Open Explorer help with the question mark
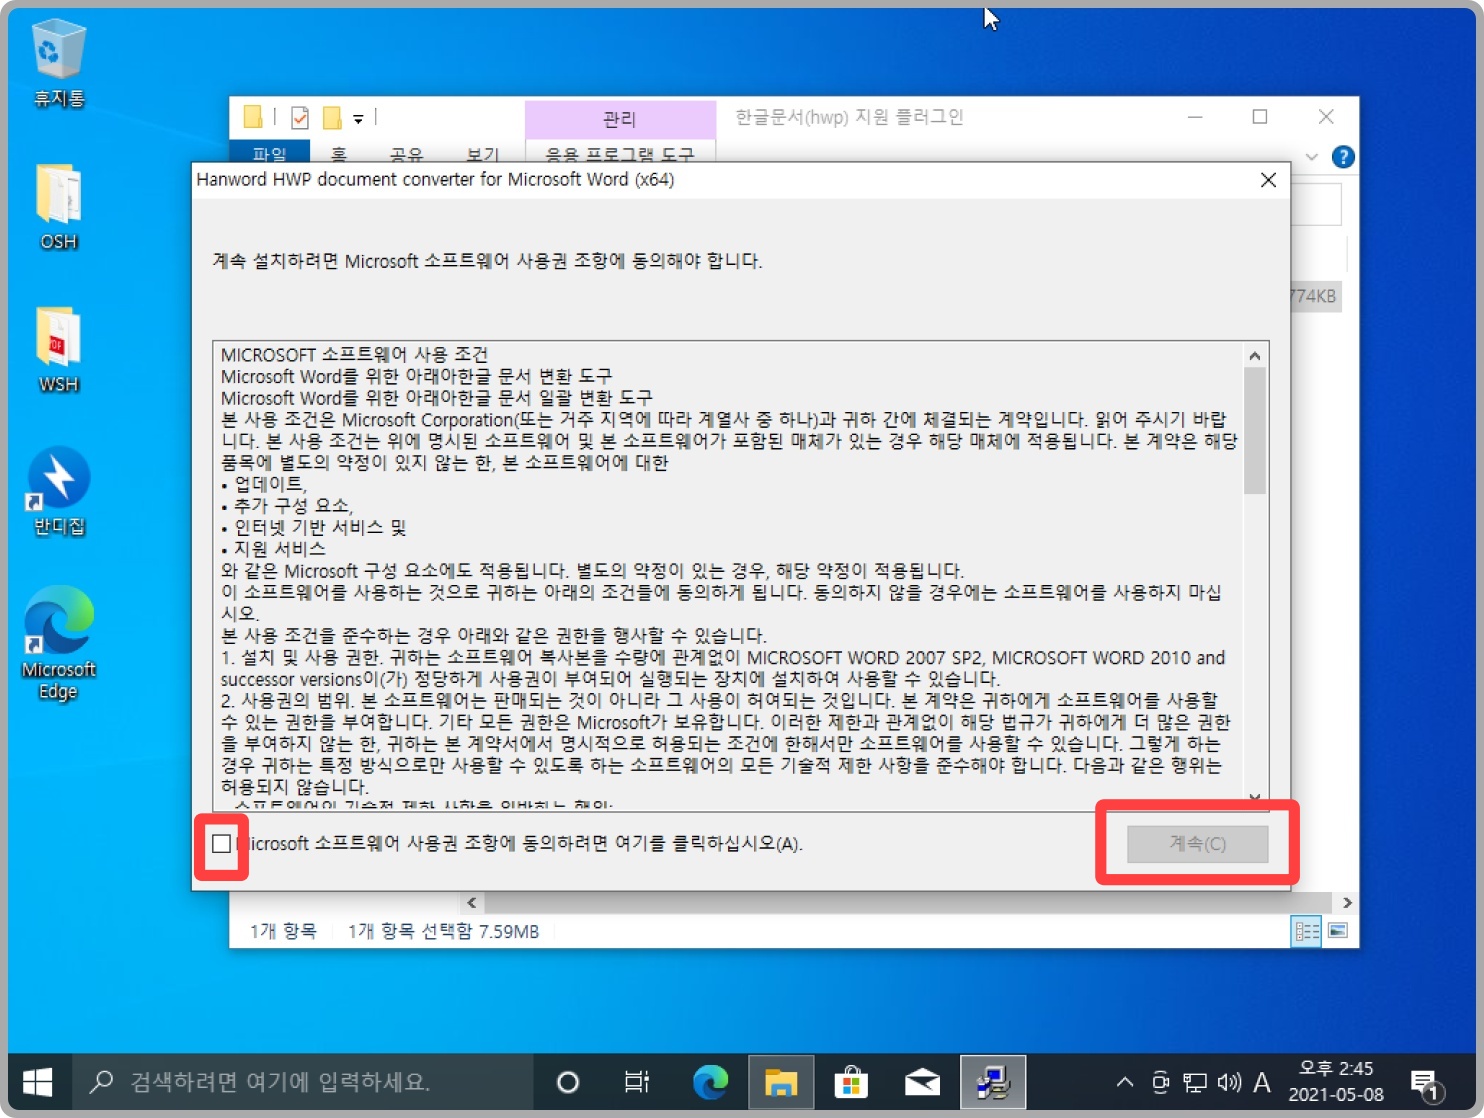 1344,157
